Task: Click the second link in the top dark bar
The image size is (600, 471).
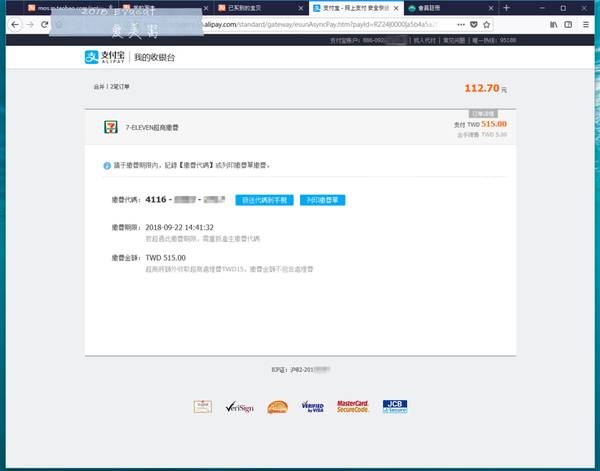Action: coord(454,40)
